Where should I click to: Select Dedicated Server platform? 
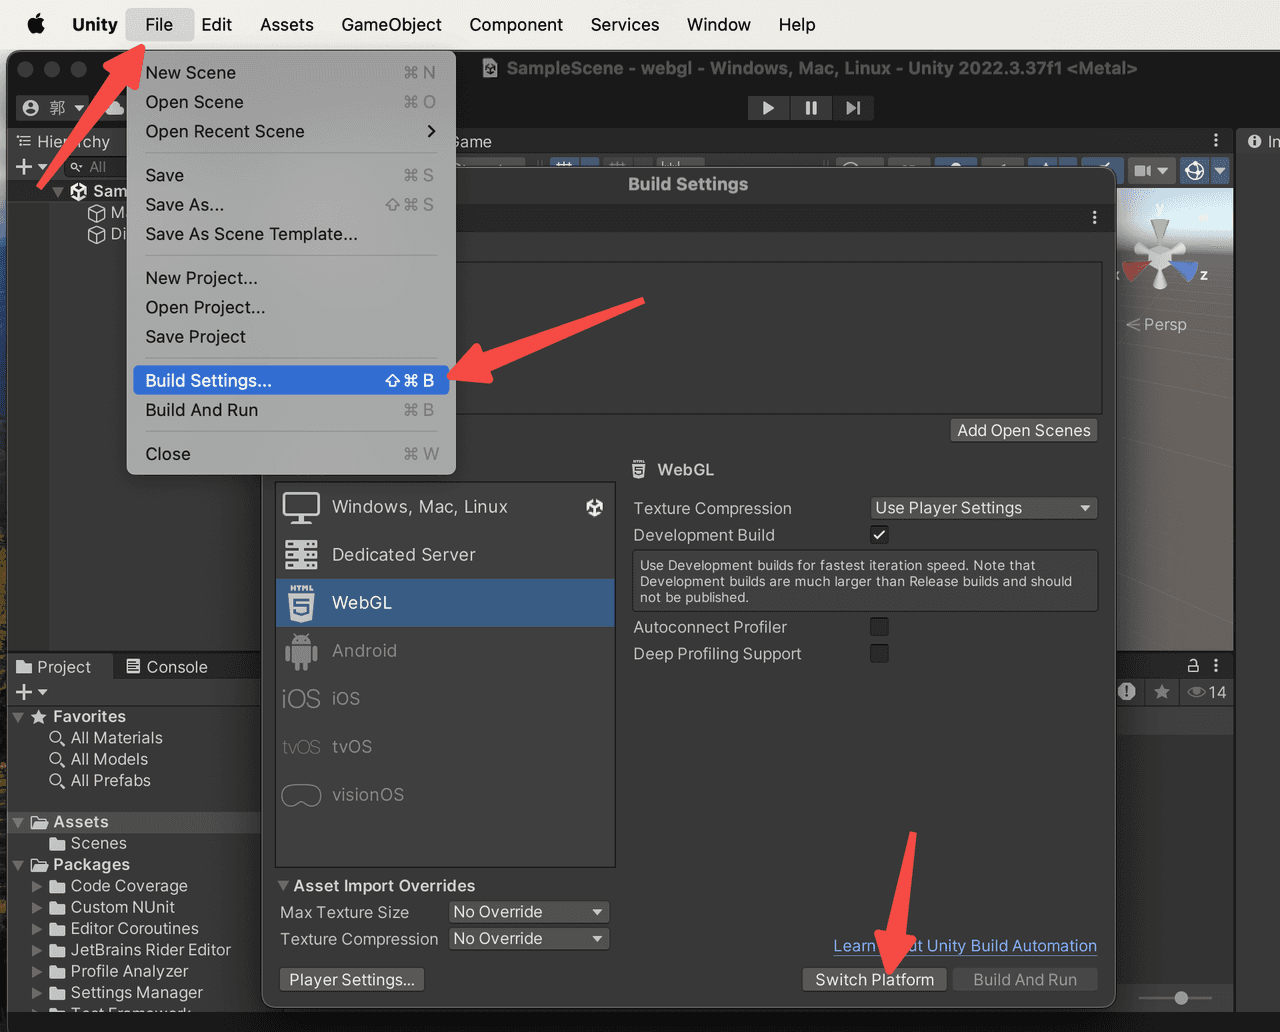tap(445, 555)
